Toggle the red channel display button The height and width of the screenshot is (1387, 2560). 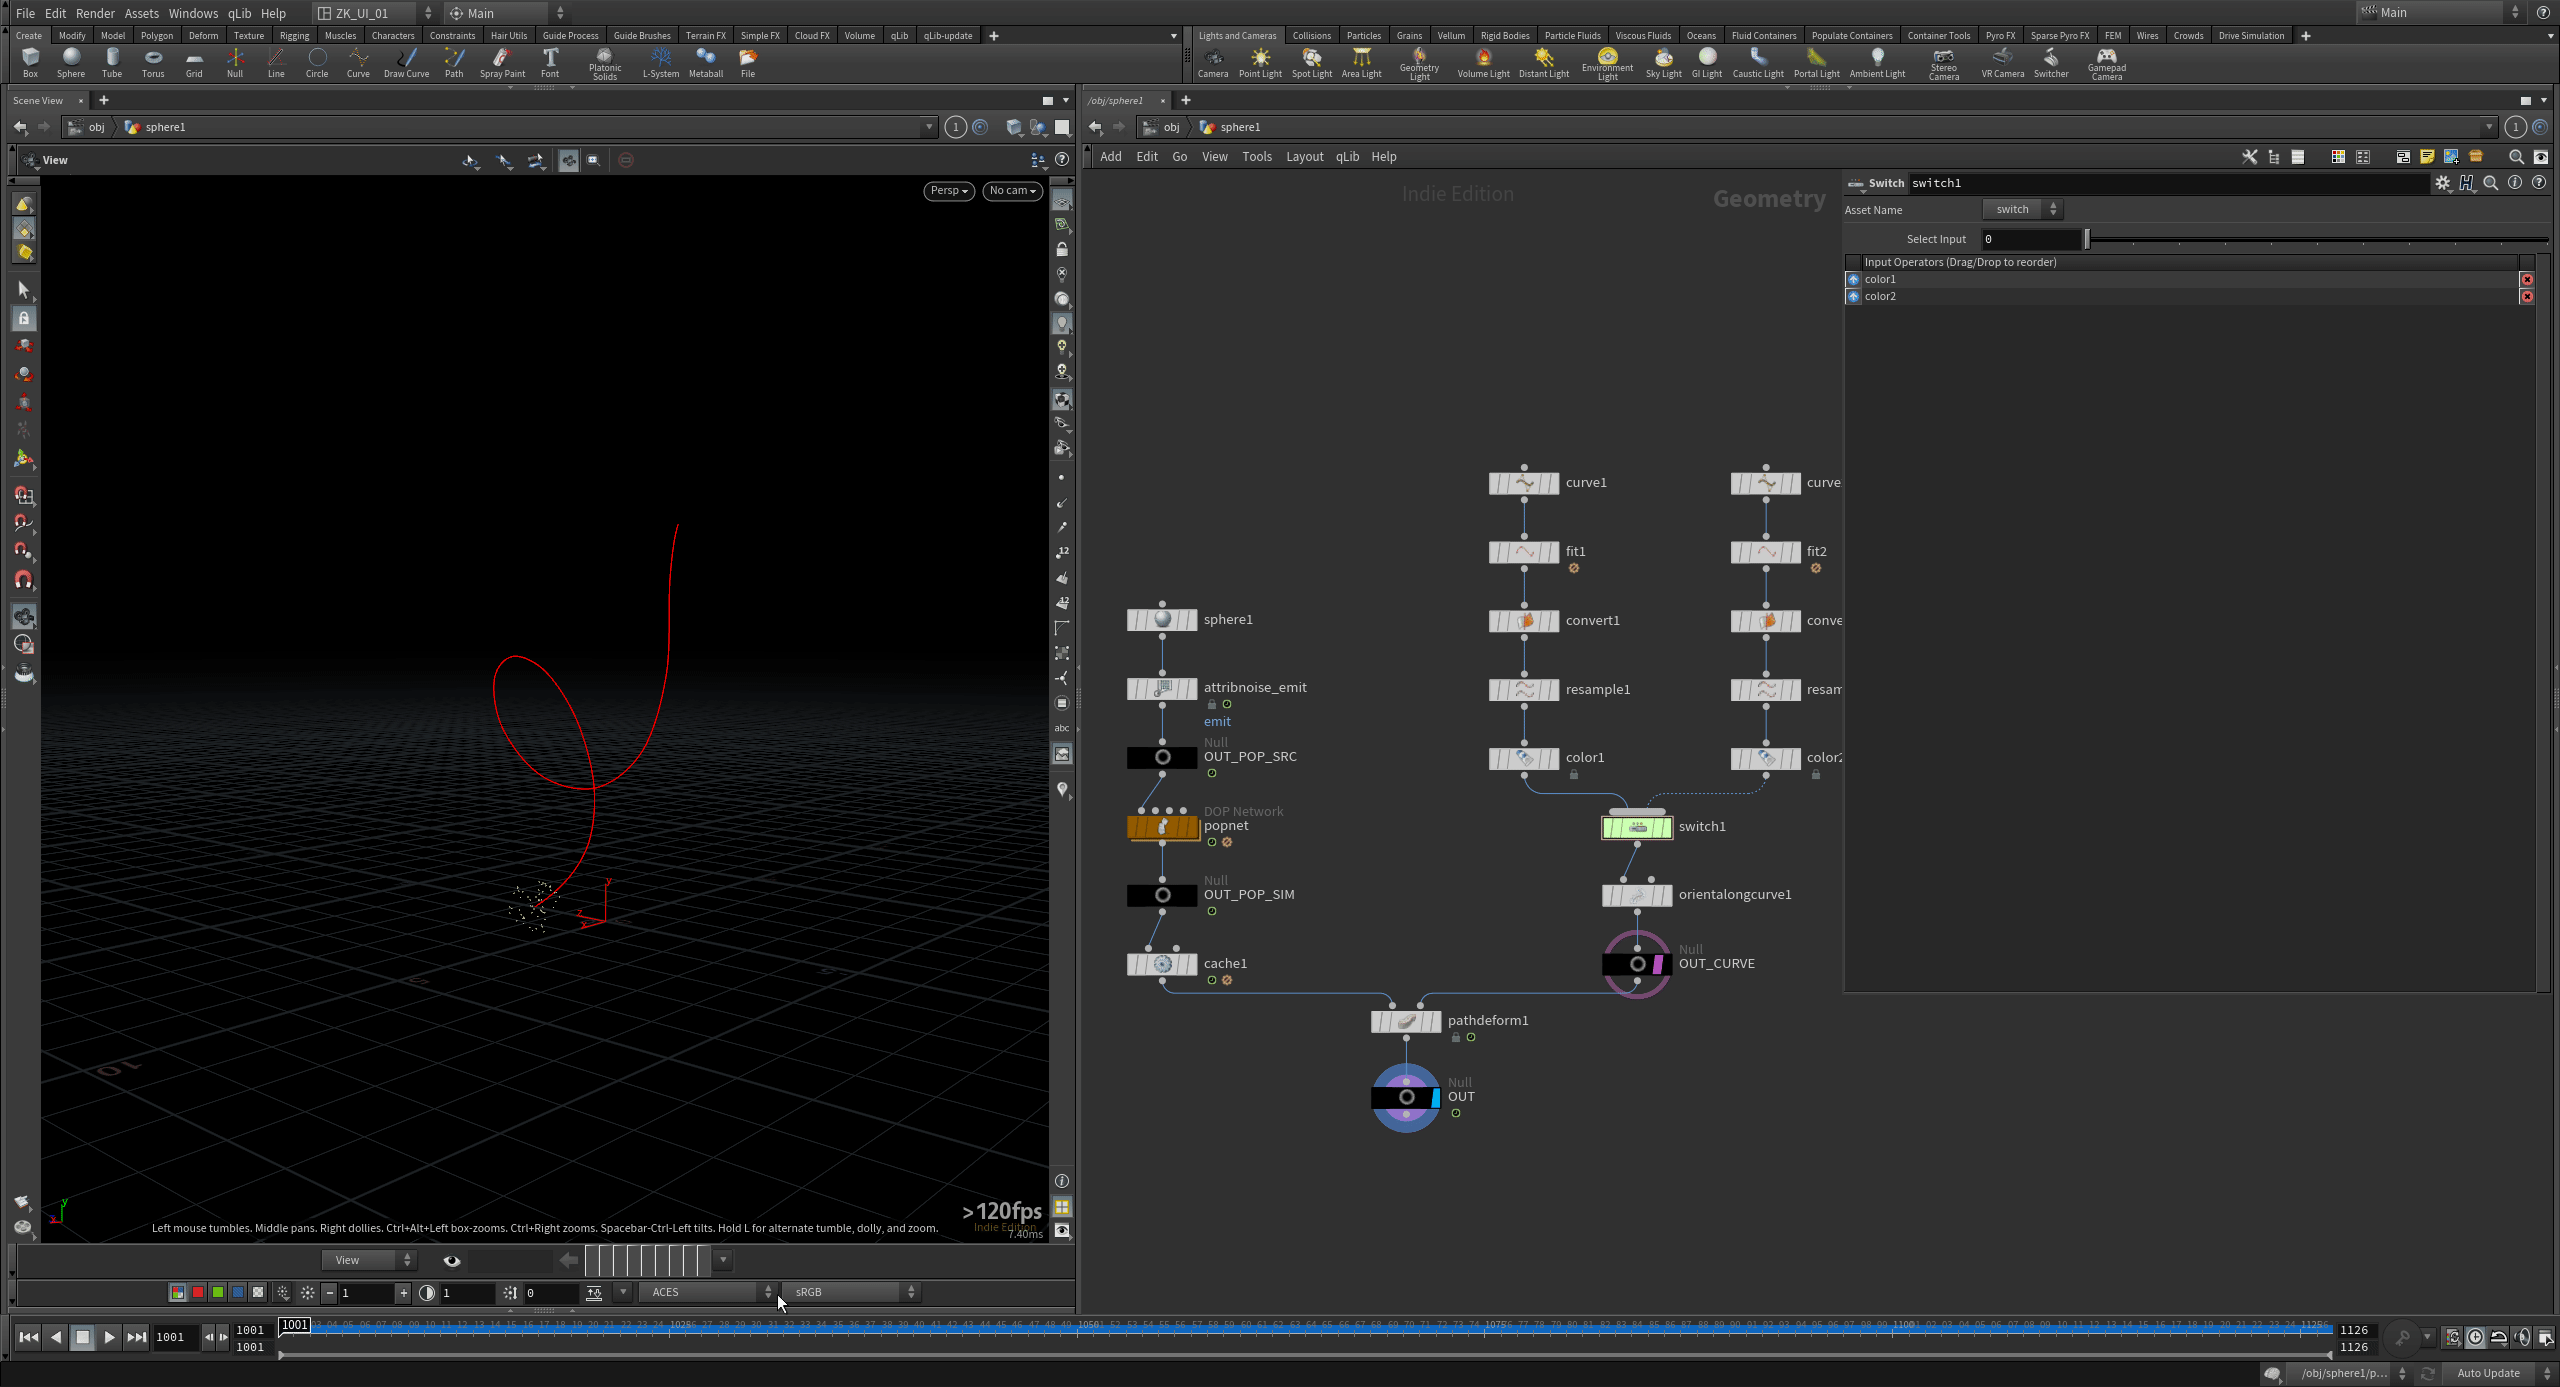(x=198, y=1292)
